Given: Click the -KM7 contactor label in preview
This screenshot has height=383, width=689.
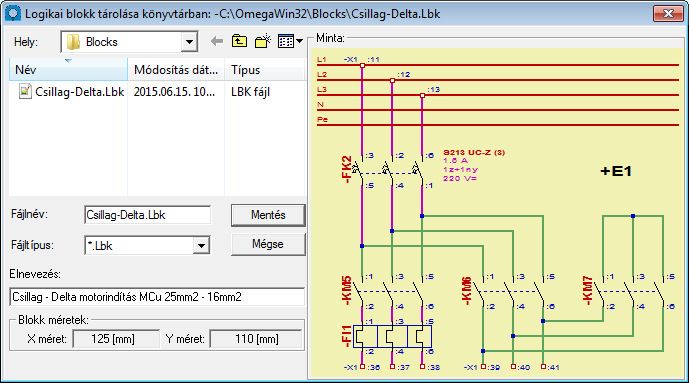Looking at the screenshot, I should pyautogui.click(x=587, y=290).
